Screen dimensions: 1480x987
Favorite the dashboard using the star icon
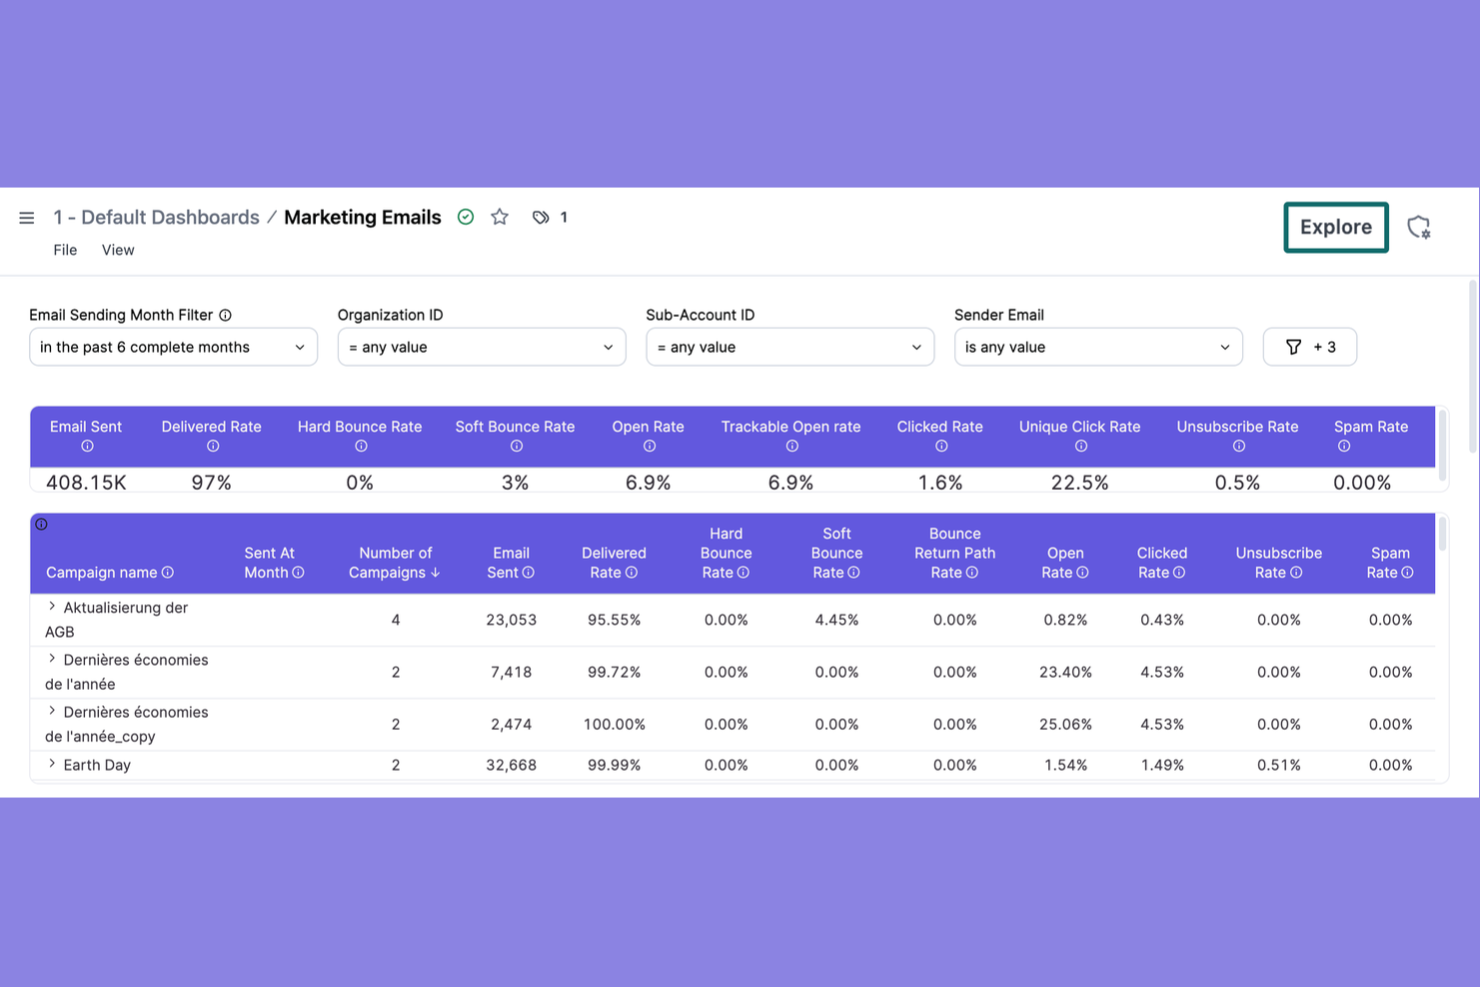[x=499, y=216]
